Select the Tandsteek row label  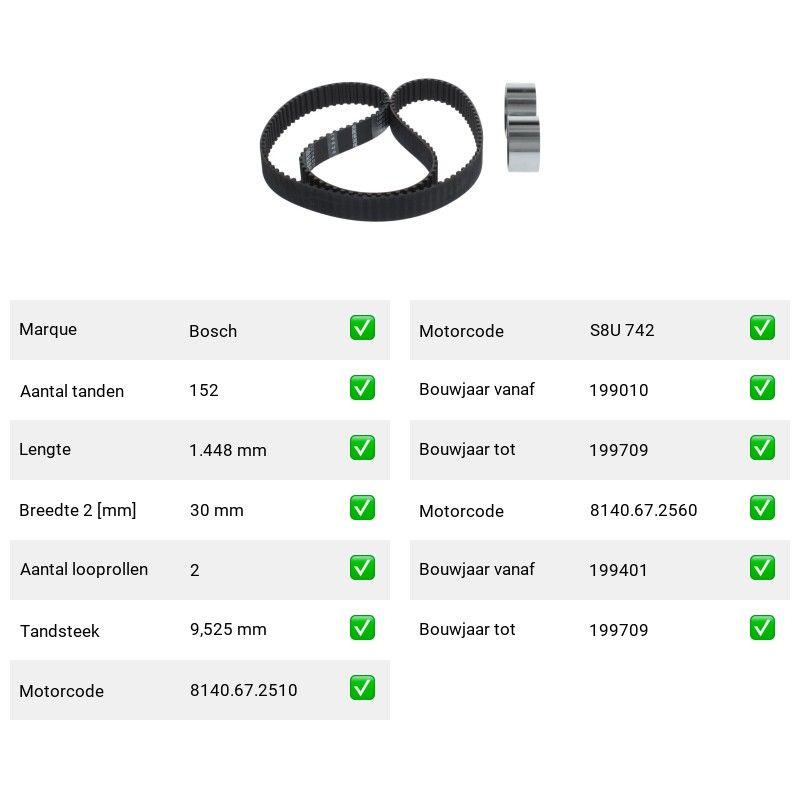(60, 631)
